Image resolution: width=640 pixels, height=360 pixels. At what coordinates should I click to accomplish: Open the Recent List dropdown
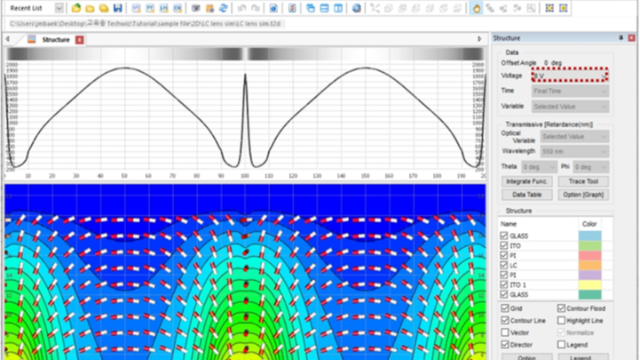[x=59, y=8]
